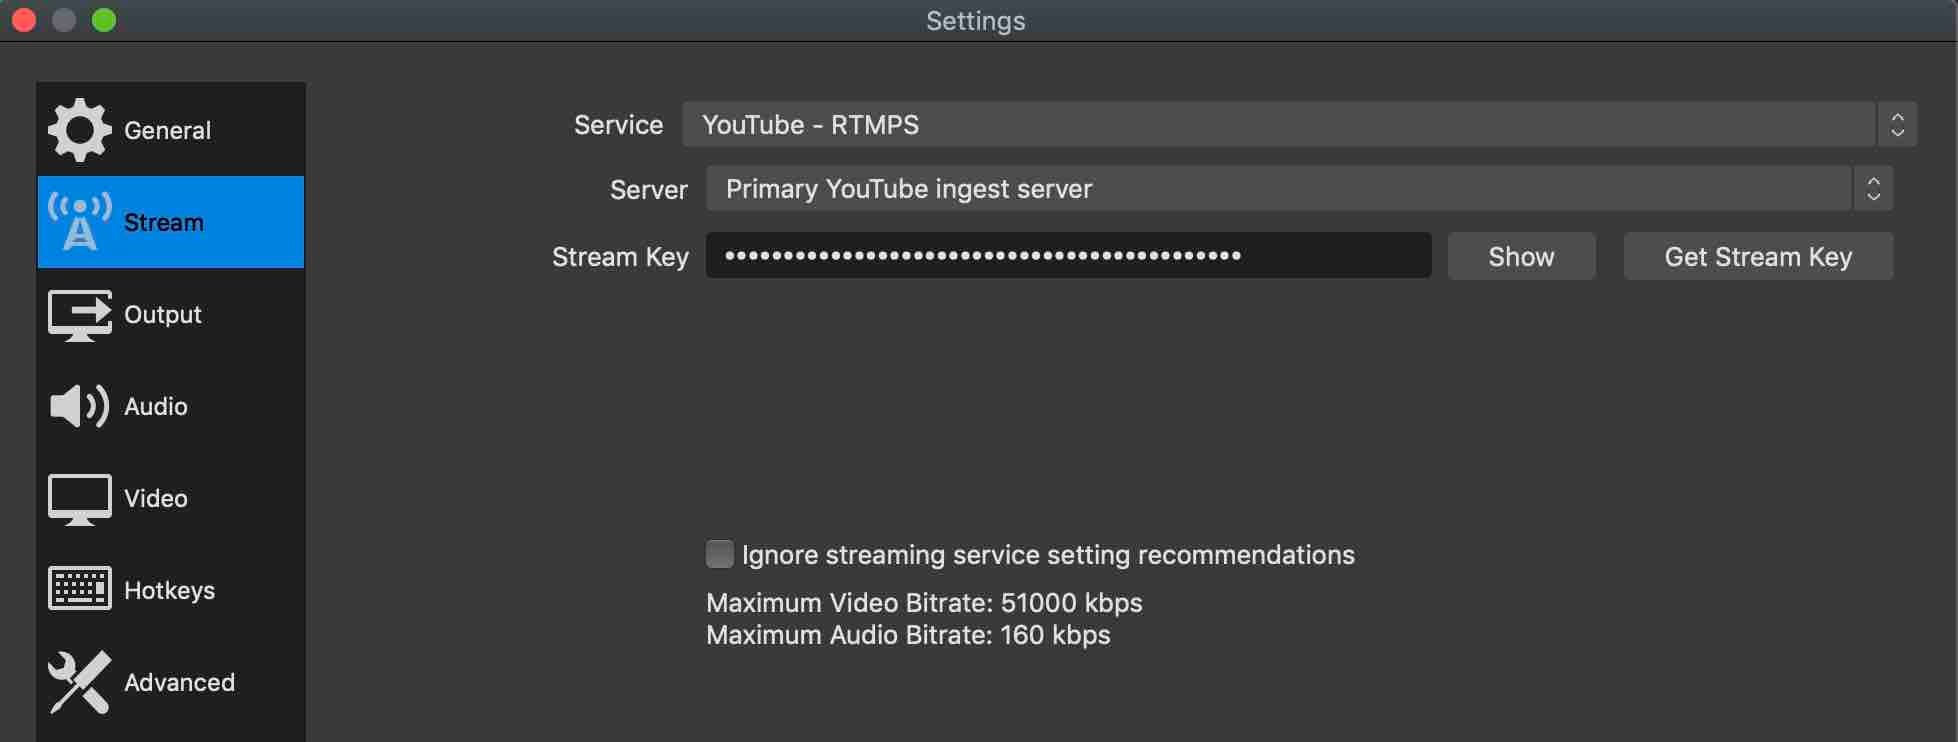Click the Video display icon
This screenshot has width=1958, height=742.
pos(78,498)
